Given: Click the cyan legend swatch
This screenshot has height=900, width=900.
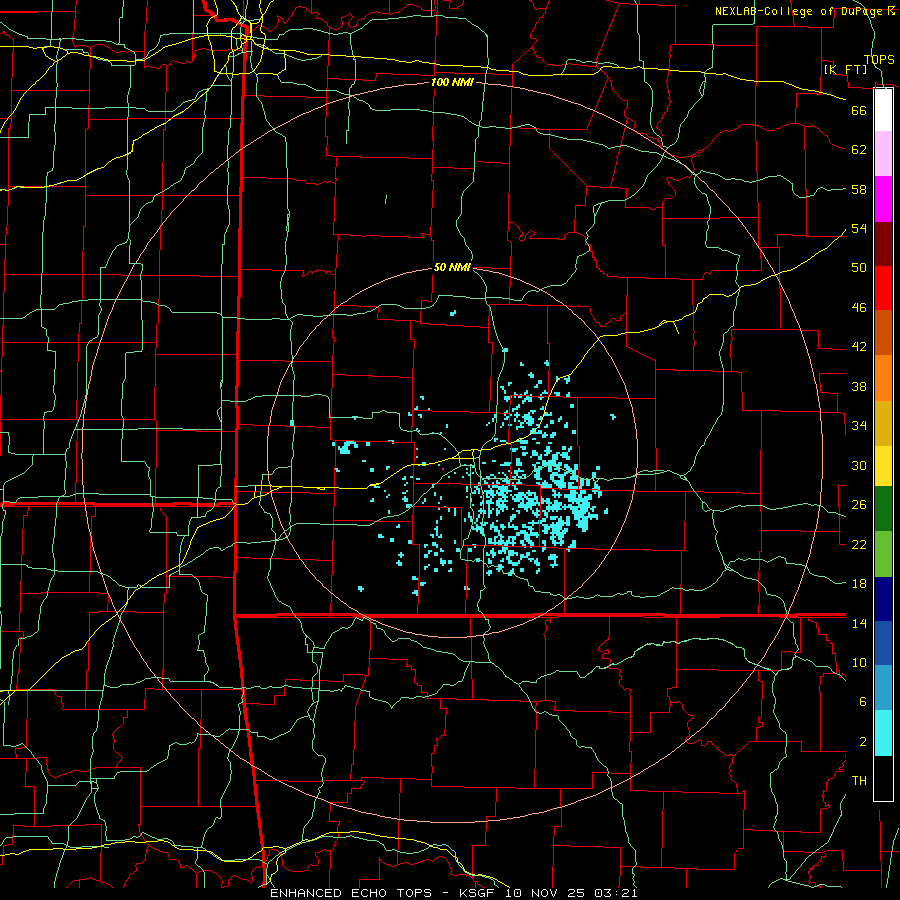Looking at the screenshot, I should 883,733.
